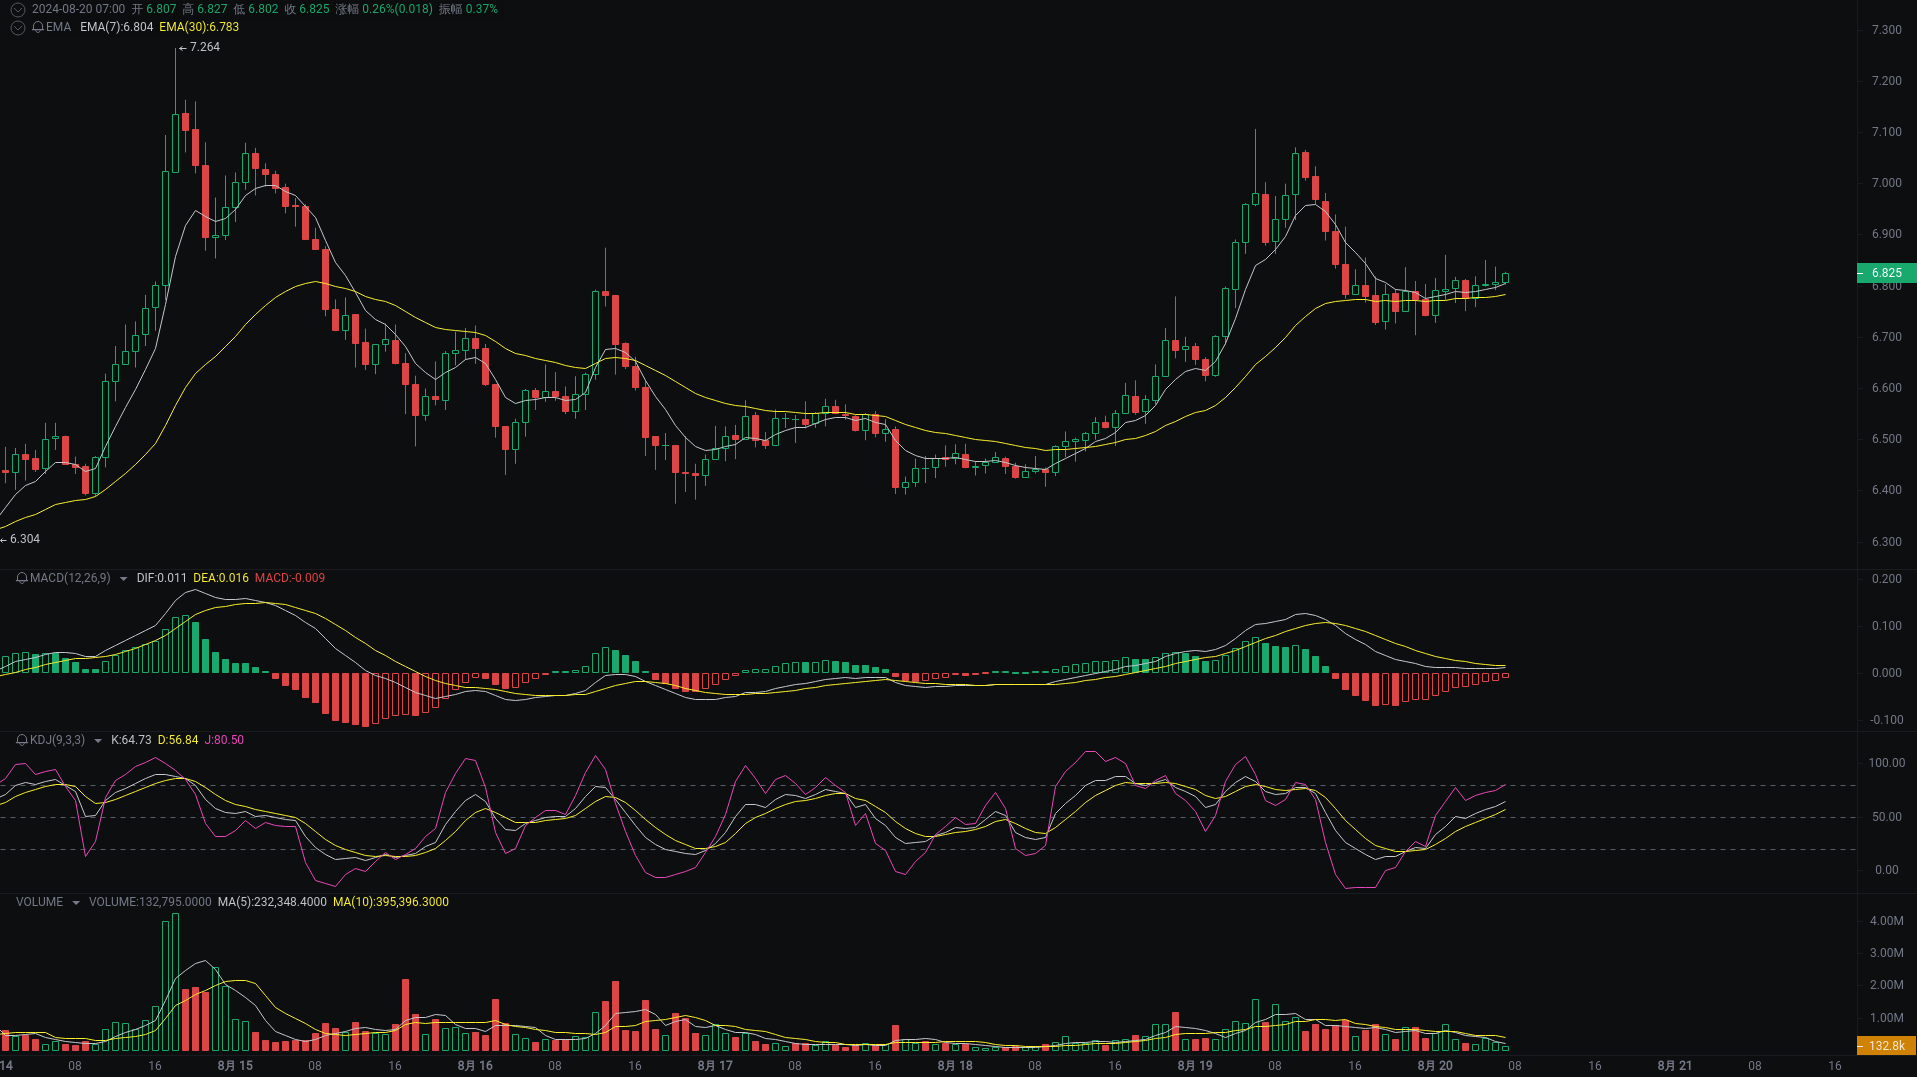The height and width of the screenshot is (1077, 1917).
Task: Click the 4.00M volume axis label
Action: tap(1887, 921)
